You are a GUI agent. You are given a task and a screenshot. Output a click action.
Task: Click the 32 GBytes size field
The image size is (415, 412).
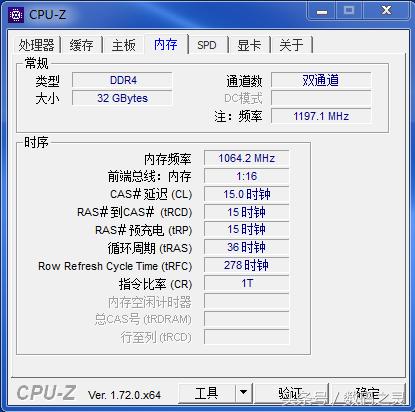(122, 98)
